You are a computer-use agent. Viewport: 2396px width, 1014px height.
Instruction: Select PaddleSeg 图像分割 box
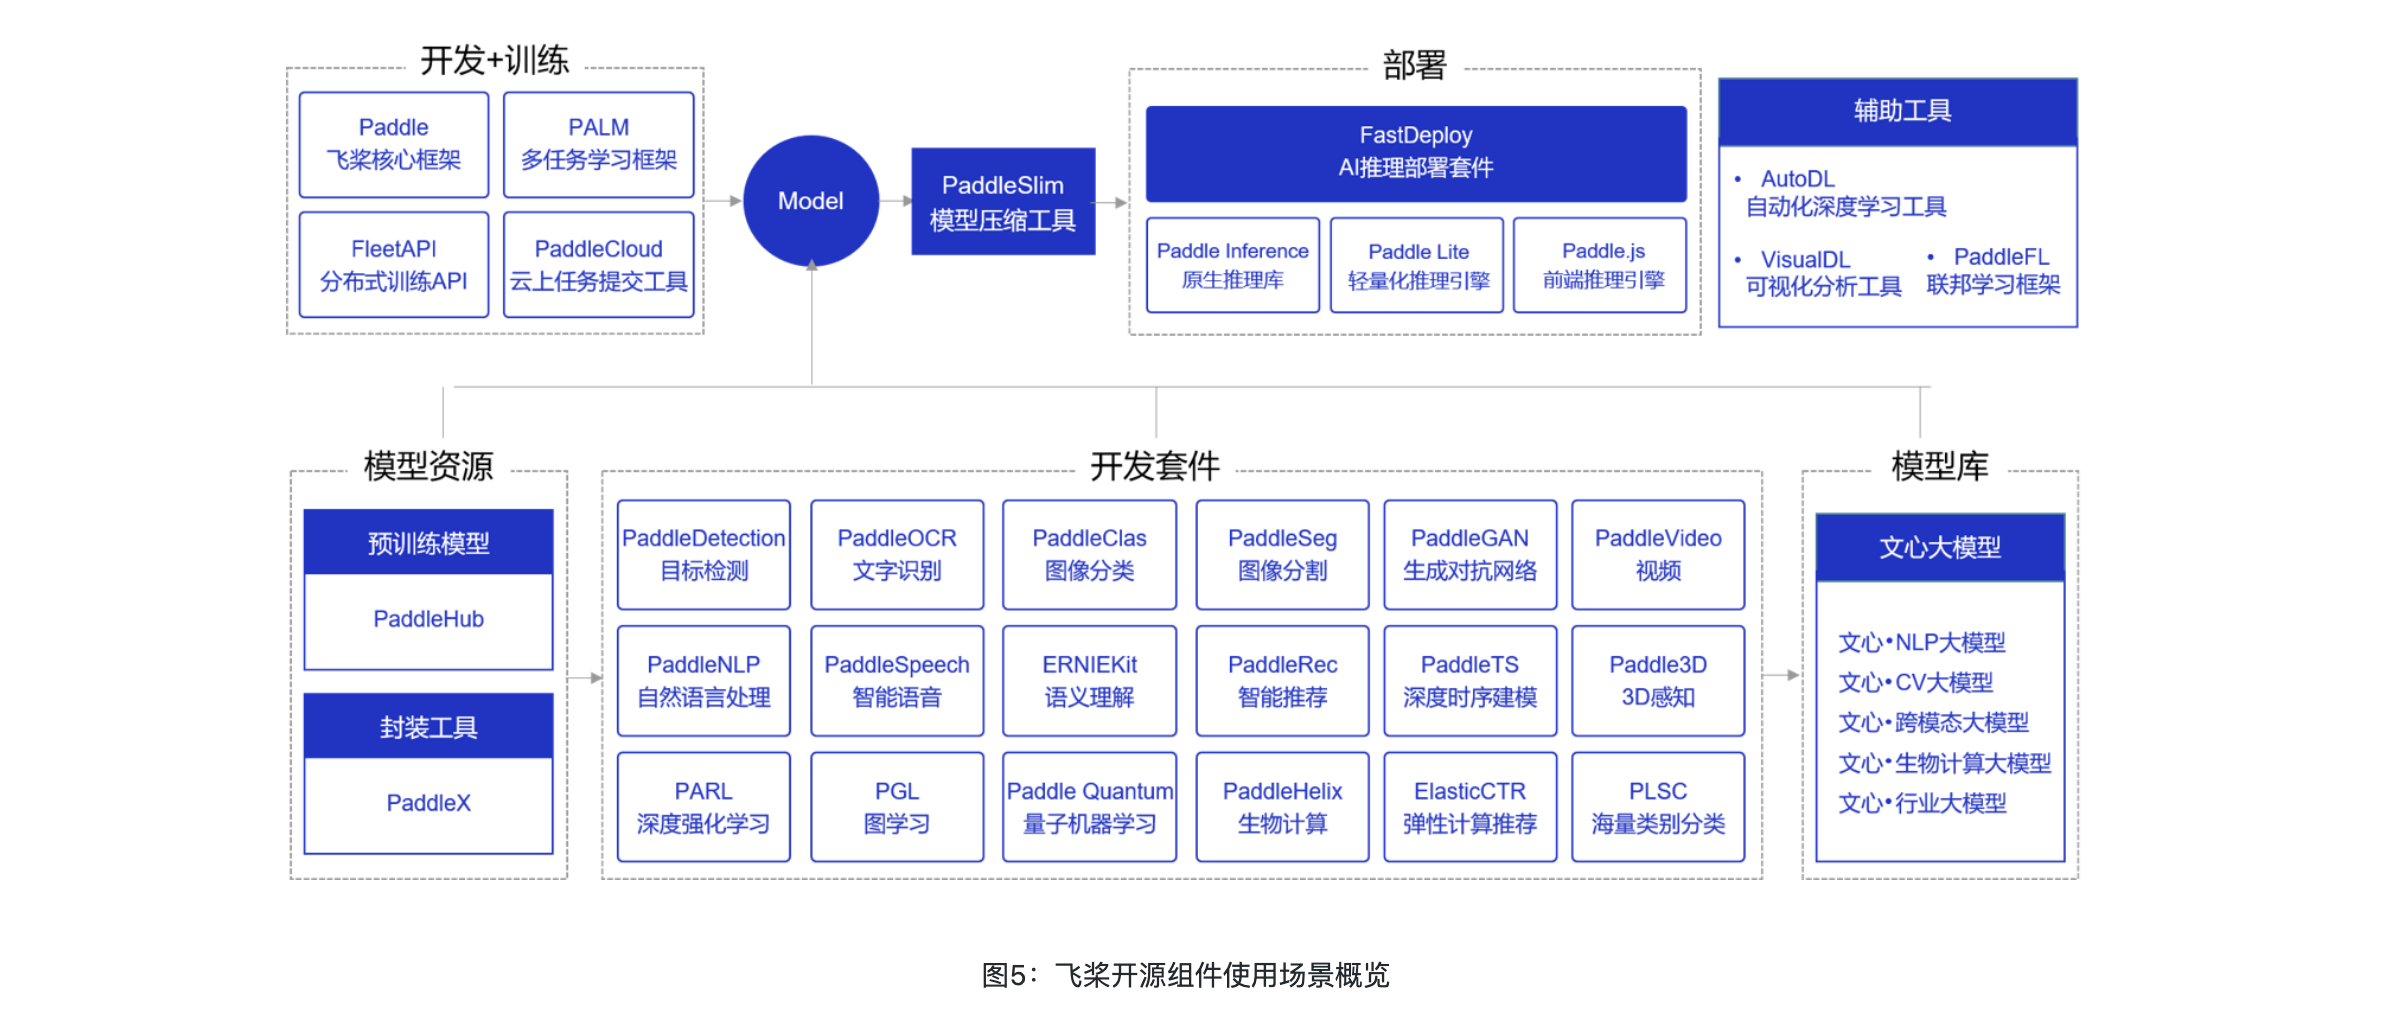pos(1283,555)
